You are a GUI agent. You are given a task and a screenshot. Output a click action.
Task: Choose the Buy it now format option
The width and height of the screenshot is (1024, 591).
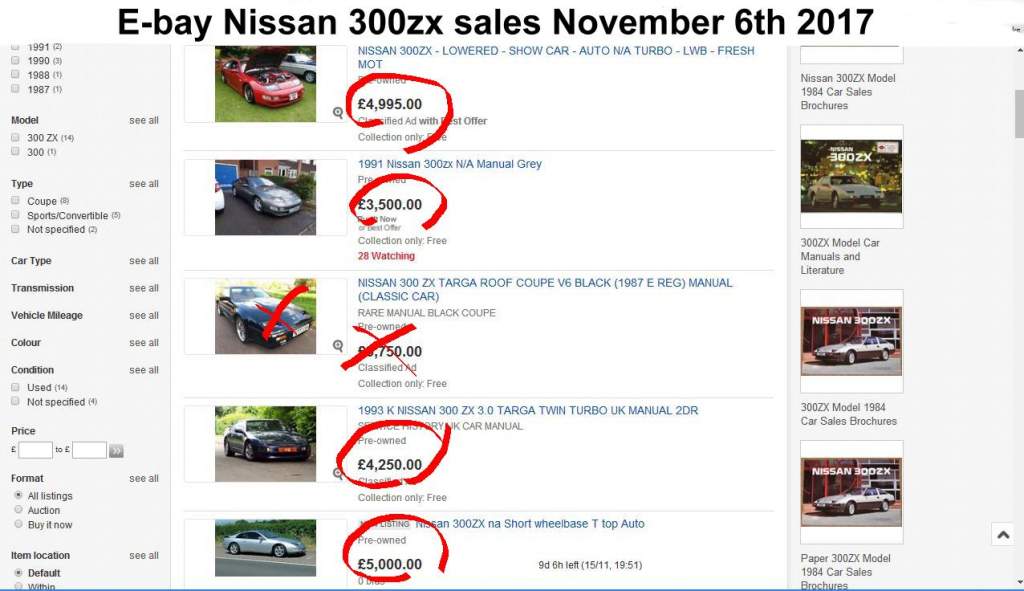pos(17,524)
